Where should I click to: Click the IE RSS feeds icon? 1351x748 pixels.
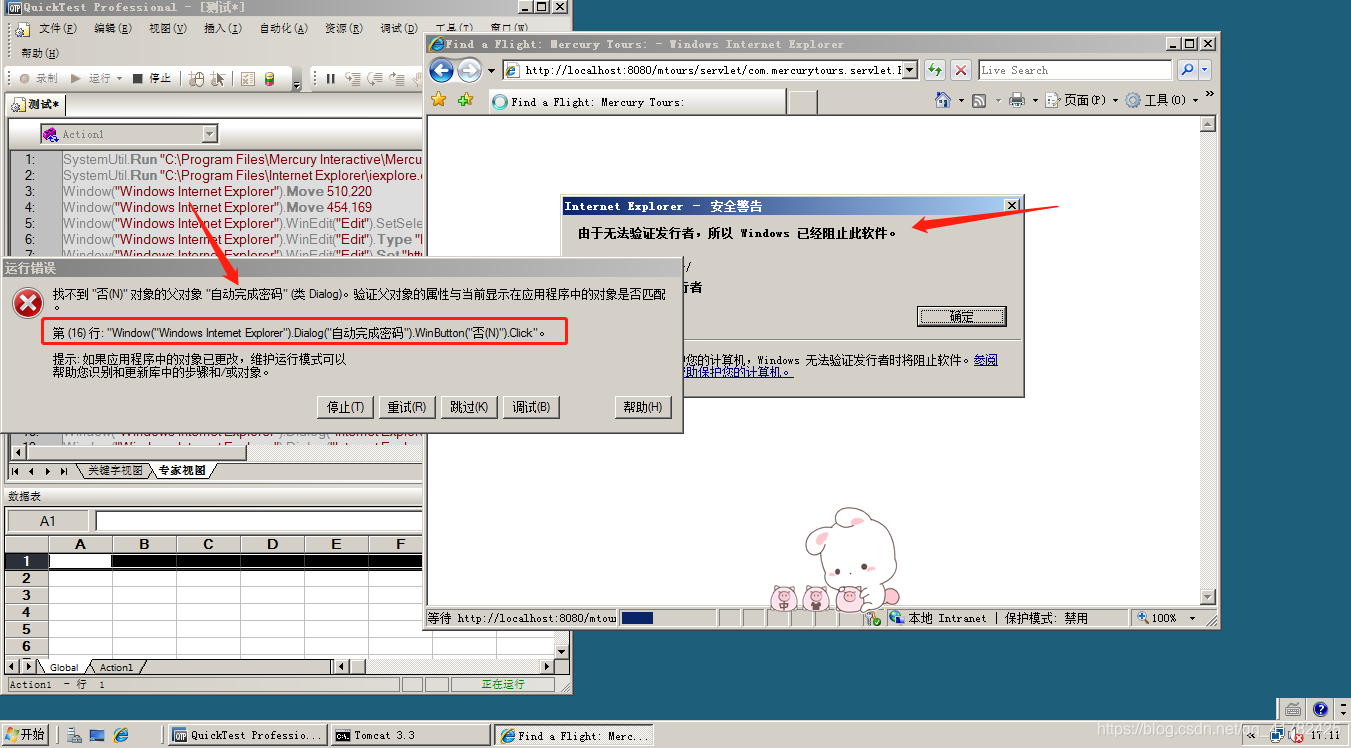tap(980, 100)
